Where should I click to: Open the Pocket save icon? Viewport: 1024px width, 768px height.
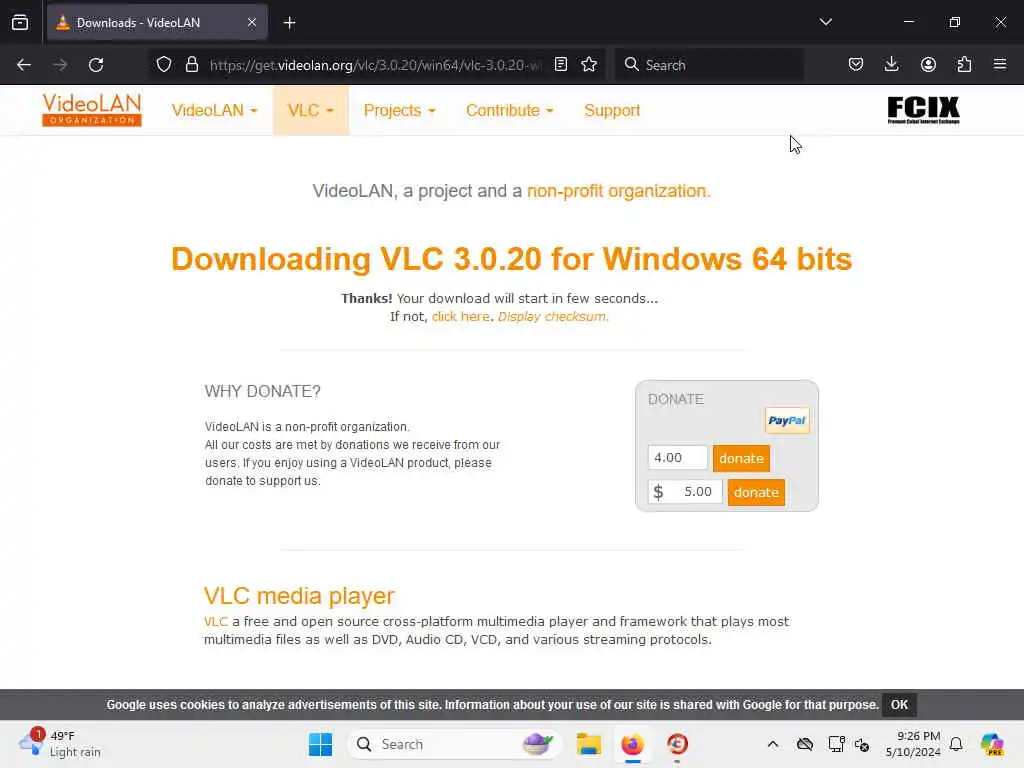click(x=856, y=64)
